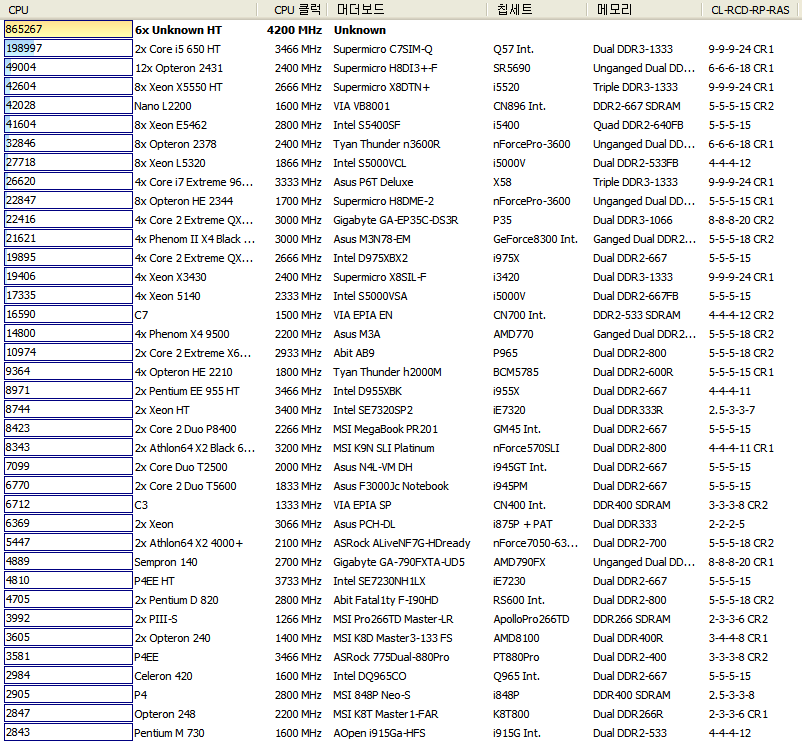Select the 2x Core 2 Duo P8400 entry

[x=186, y=429]
